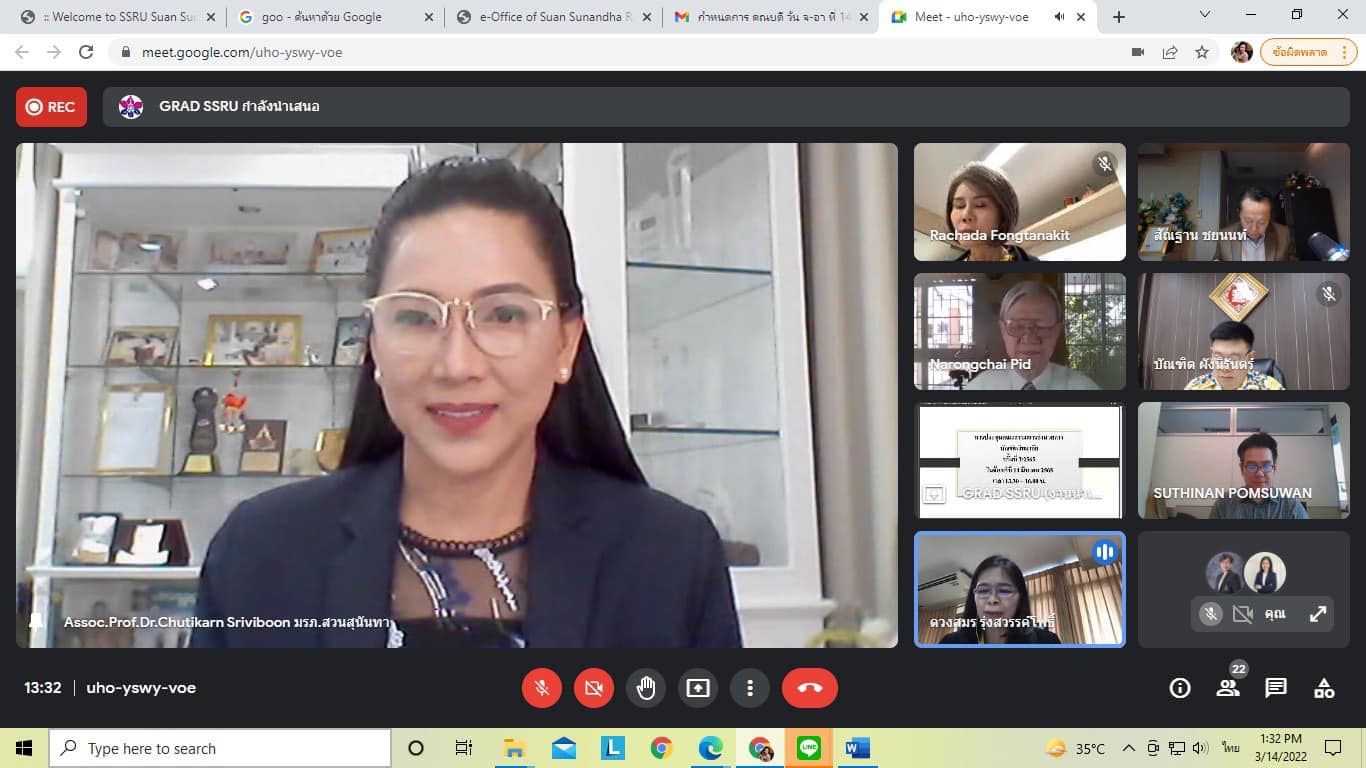Click the REC recording indicator

point(51,107)
